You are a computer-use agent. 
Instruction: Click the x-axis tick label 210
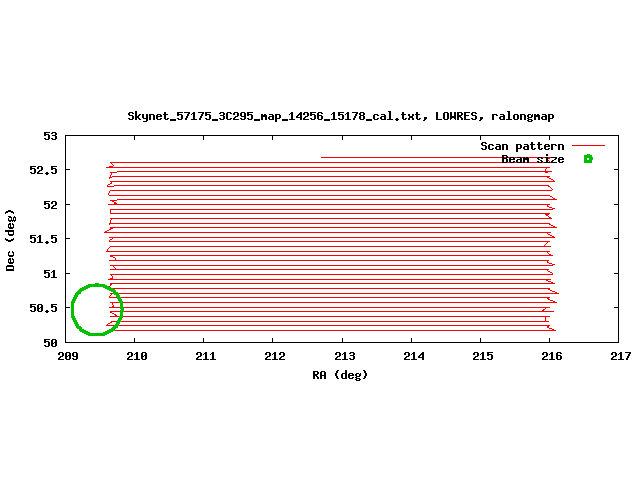(x=137, y=356)
